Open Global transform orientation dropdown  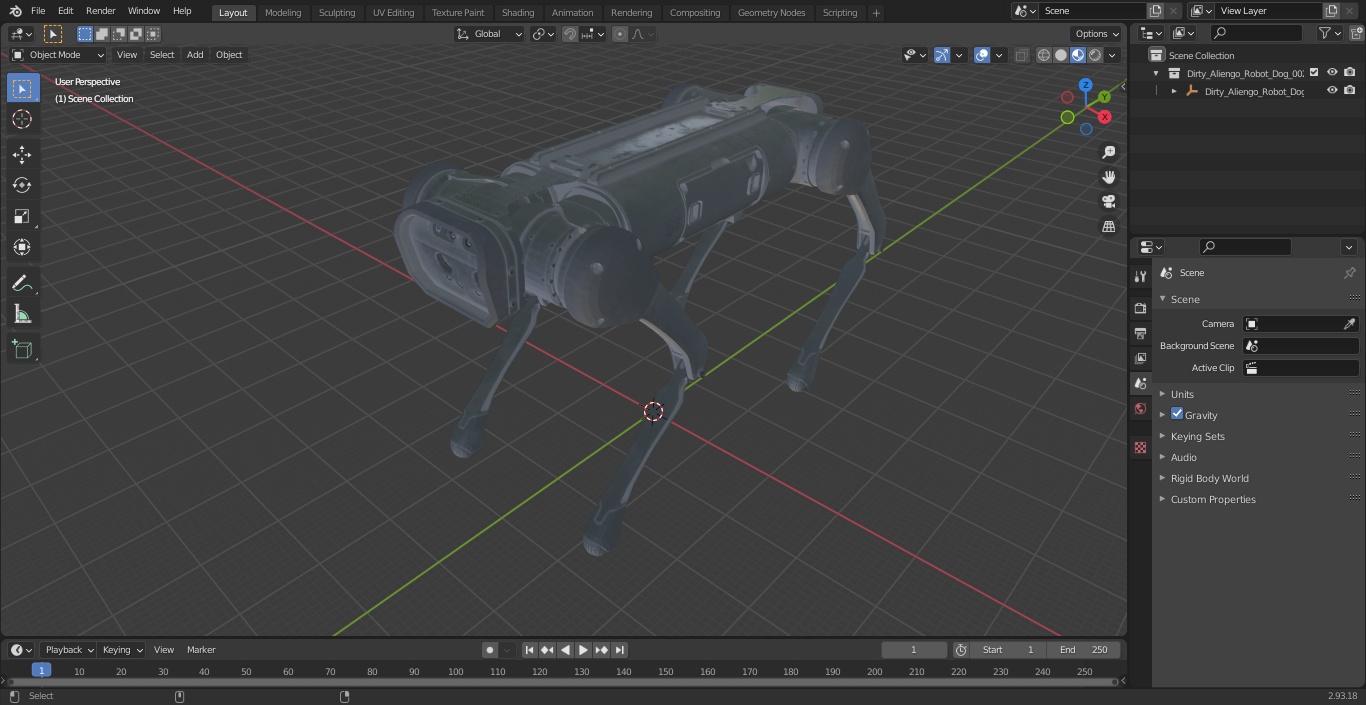[x=490, y=34]
